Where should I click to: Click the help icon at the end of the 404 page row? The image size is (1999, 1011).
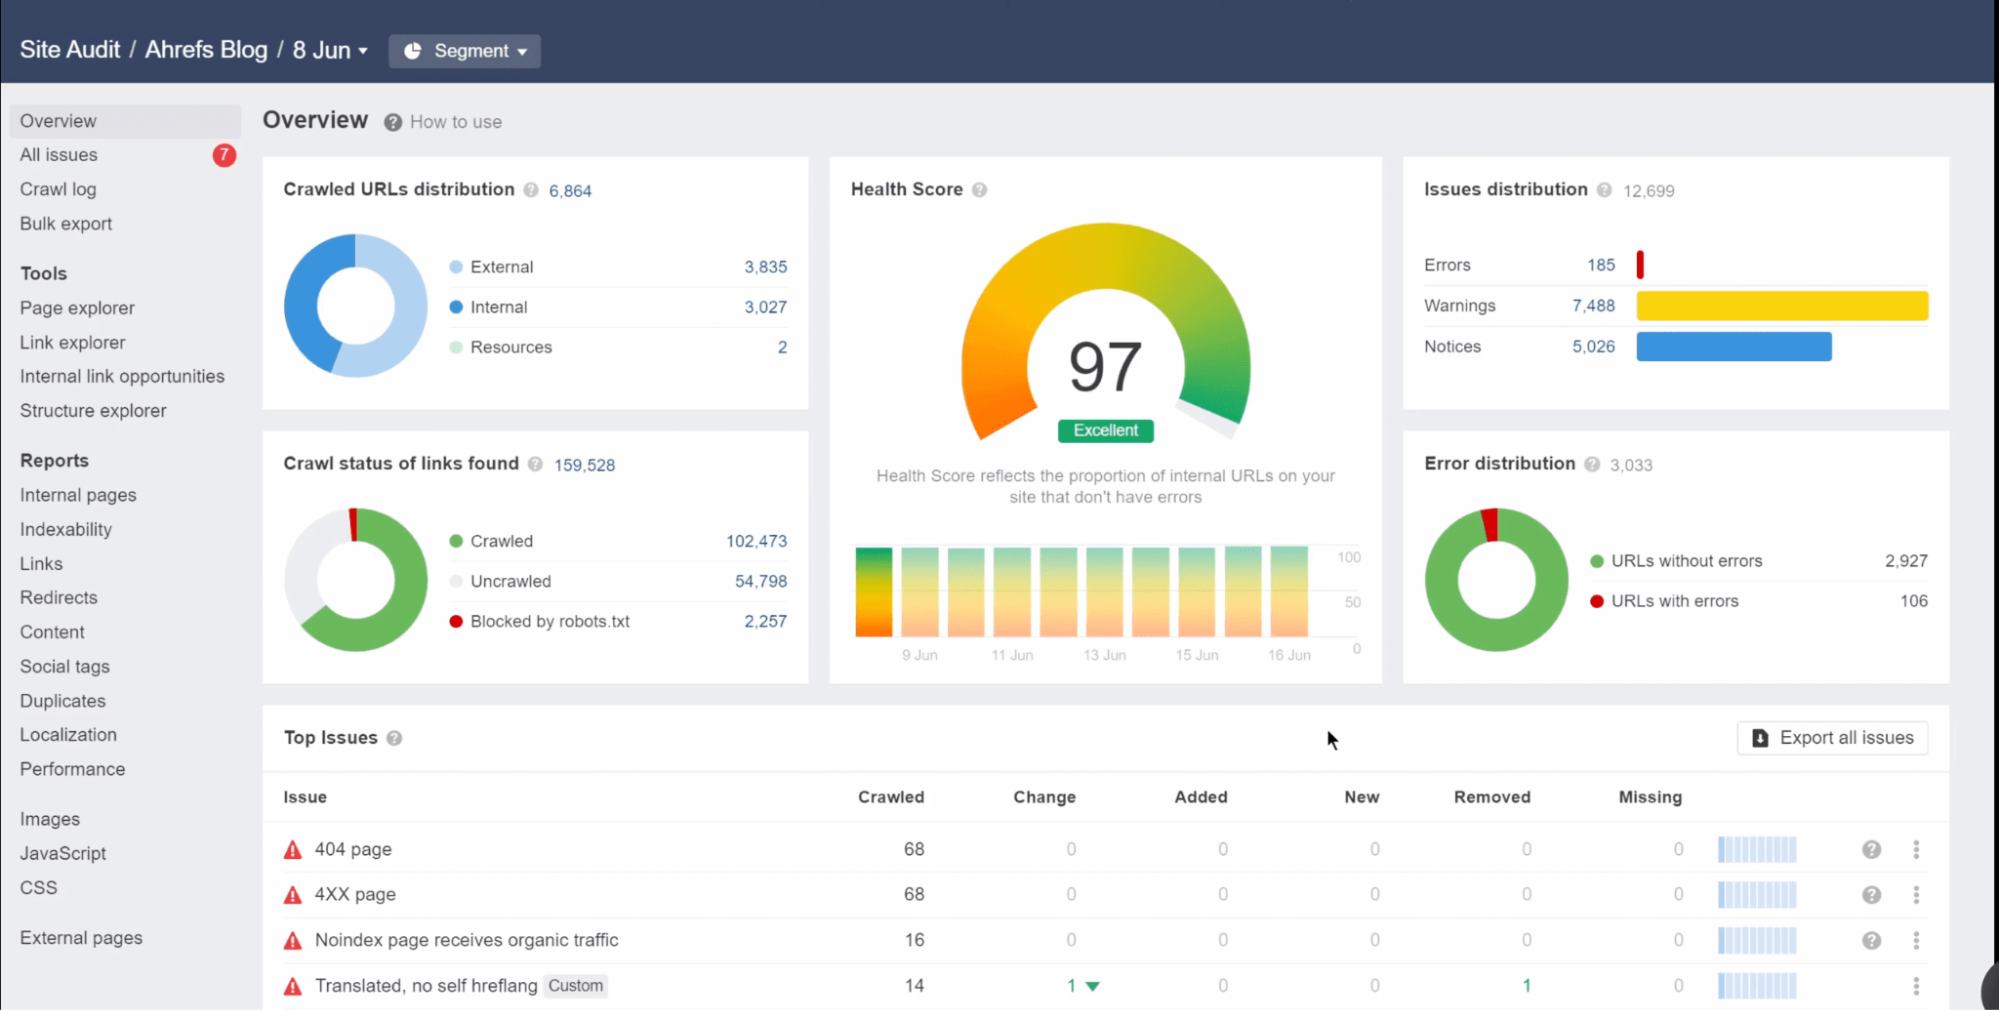[1872, 849]
